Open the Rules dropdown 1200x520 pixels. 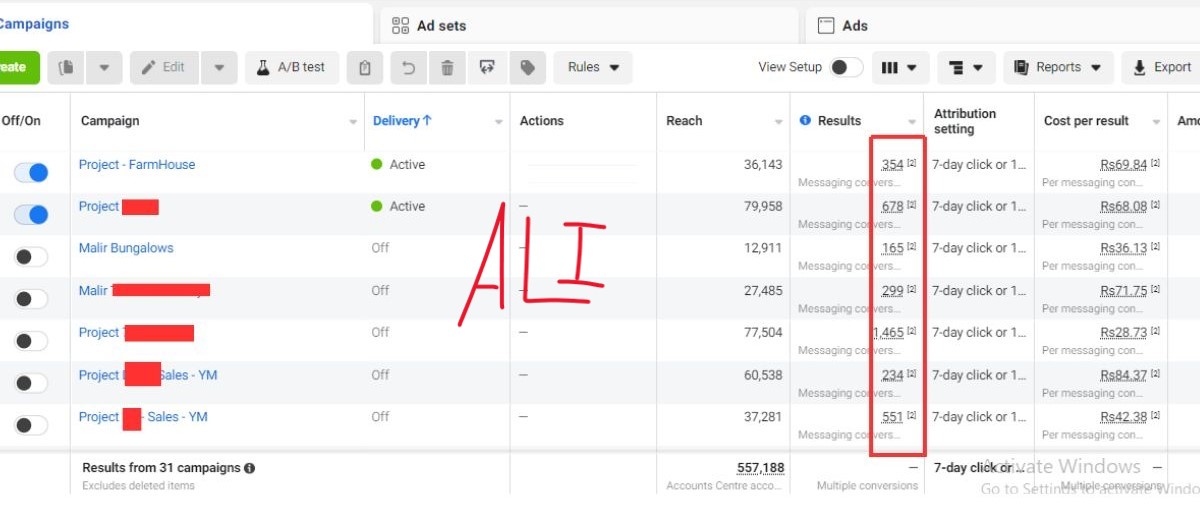tap(593, 68)
